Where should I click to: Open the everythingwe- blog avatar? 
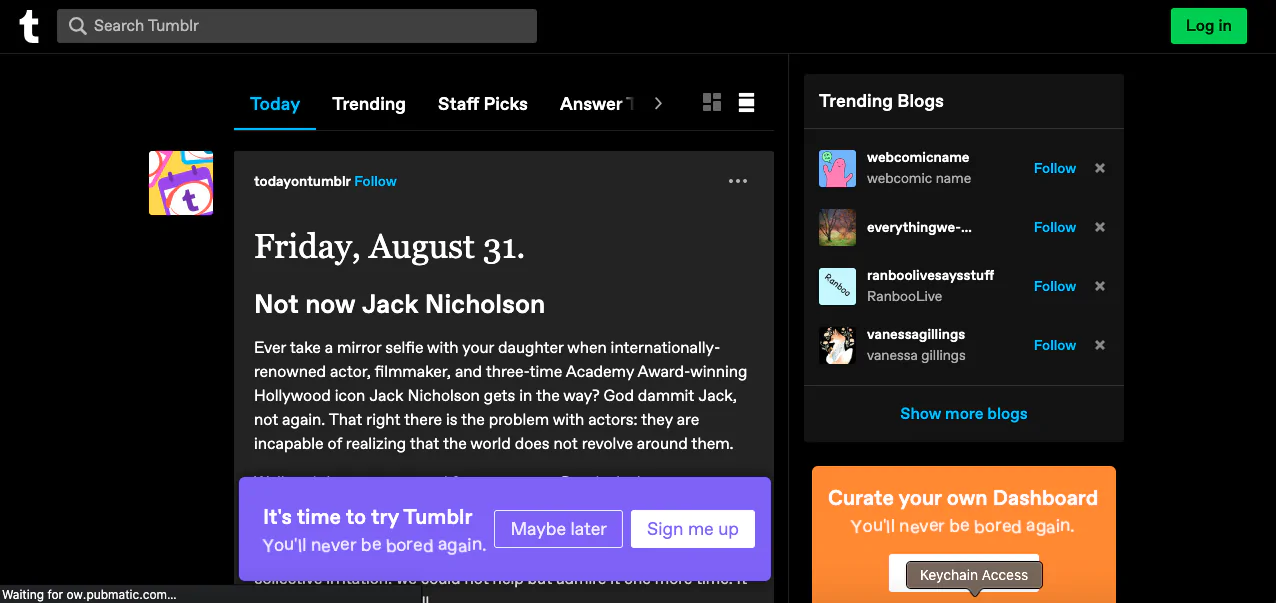[x=837, y=227]
